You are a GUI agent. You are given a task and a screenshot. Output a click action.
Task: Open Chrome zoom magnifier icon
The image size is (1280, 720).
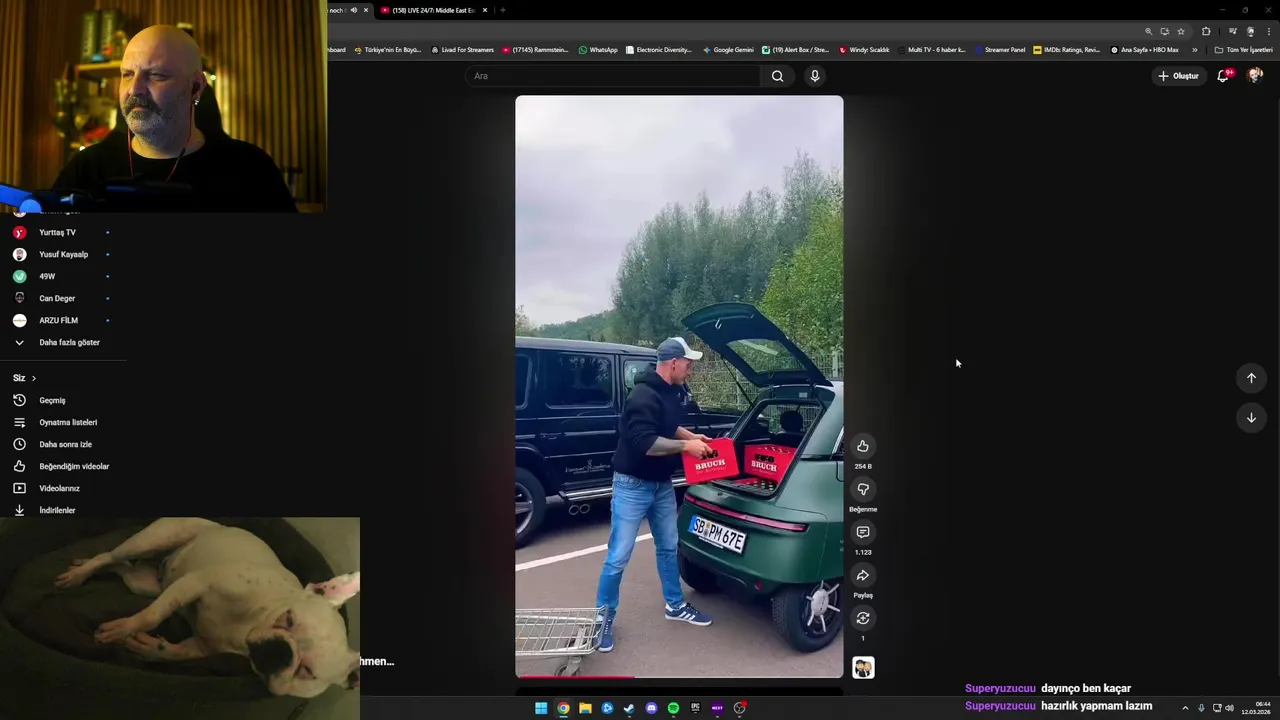point(1148,31)
